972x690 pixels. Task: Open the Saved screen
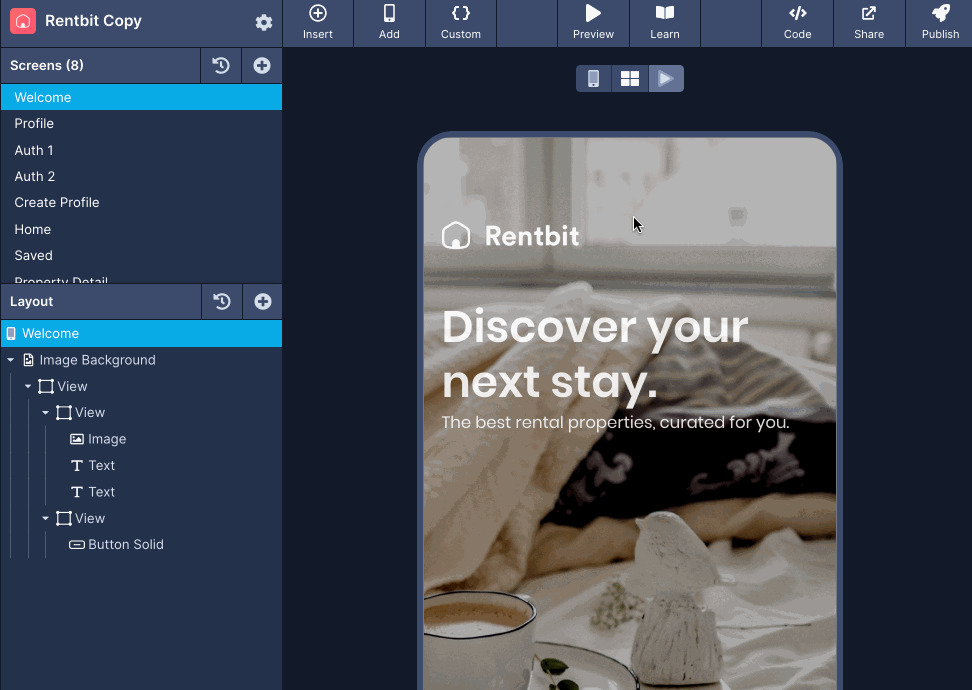coord(141,255)
